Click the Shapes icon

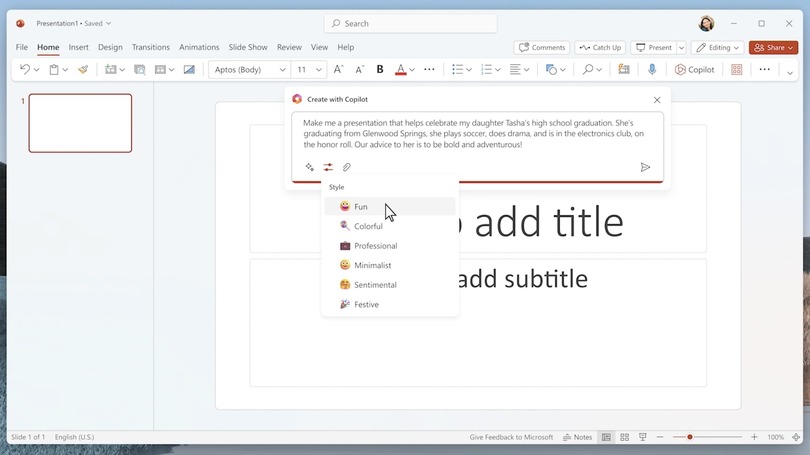click(551, 69)
